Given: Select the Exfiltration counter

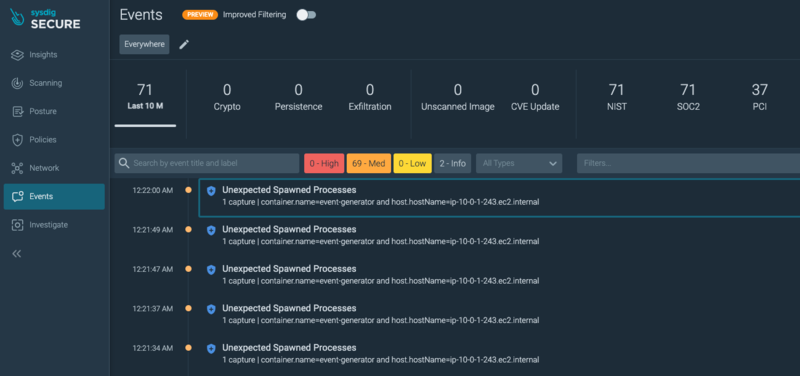Looking at the screenshot, I should 370,97.
